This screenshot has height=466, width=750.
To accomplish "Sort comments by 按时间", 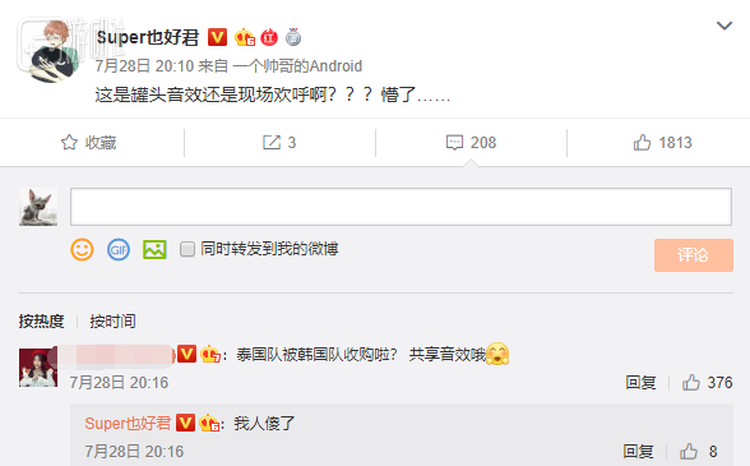I will click(112, 321).
